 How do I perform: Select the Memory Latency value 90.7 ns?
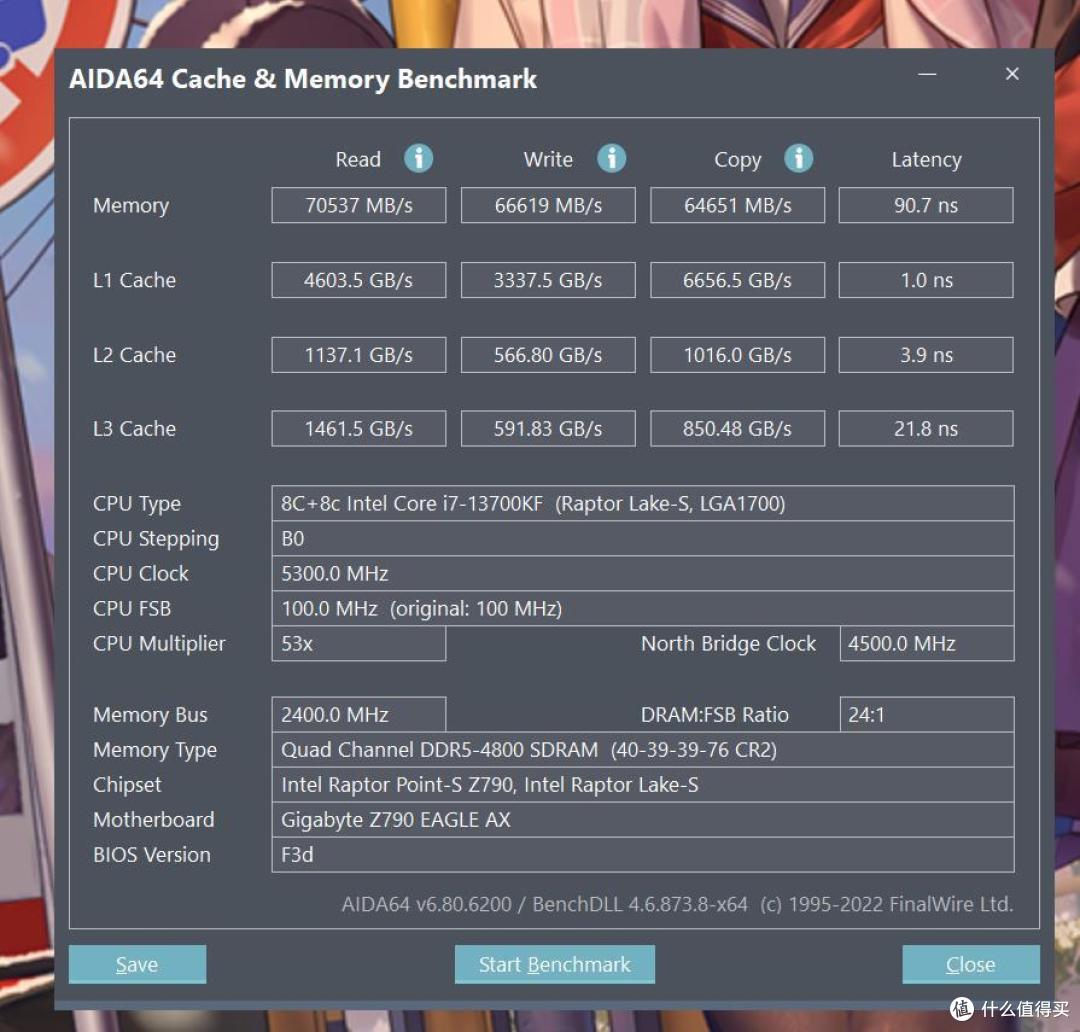tap(926, 205)
